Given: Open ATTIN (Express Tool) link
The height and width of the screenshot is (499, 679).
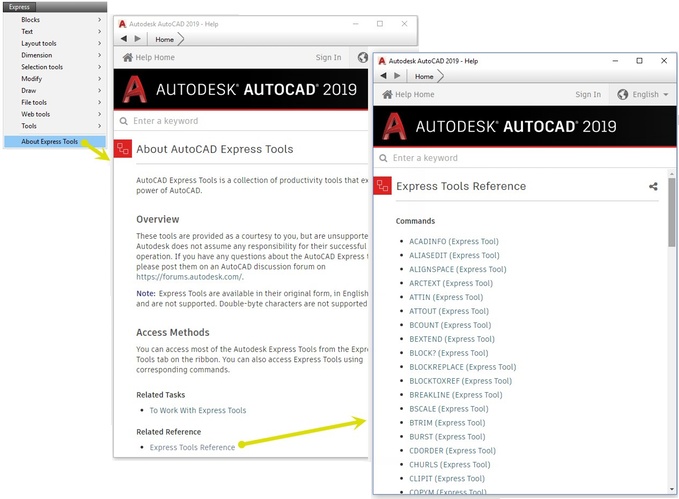Looking at the screenshot, I should [446, 297].
